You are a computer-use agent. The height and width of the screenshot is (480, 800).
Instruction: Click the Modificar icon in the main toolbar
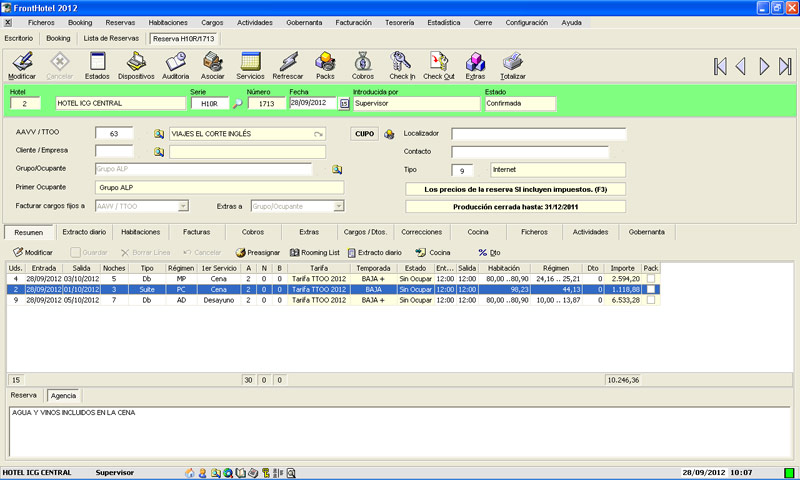coord(22,62)
